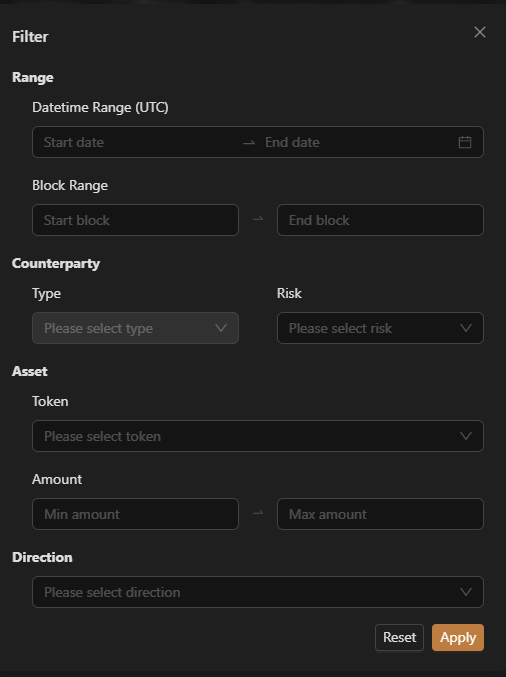Click the chevron arrow in Type selector

221,328
